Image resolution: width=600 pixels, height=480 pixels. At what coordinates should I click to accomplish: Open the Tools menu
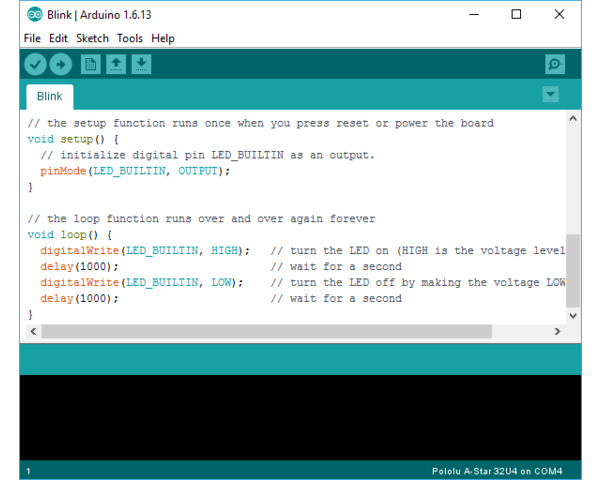pos(130,38)
